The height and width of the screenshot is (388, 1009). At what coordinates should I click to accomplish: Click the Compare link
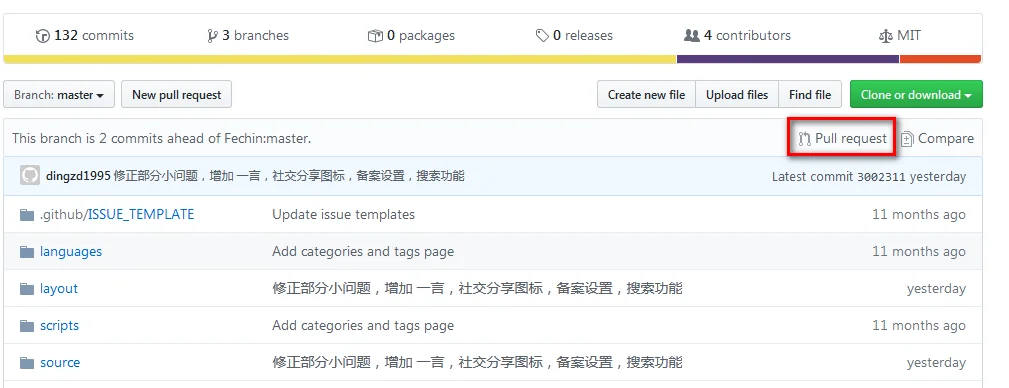click(x=937, y=138)
